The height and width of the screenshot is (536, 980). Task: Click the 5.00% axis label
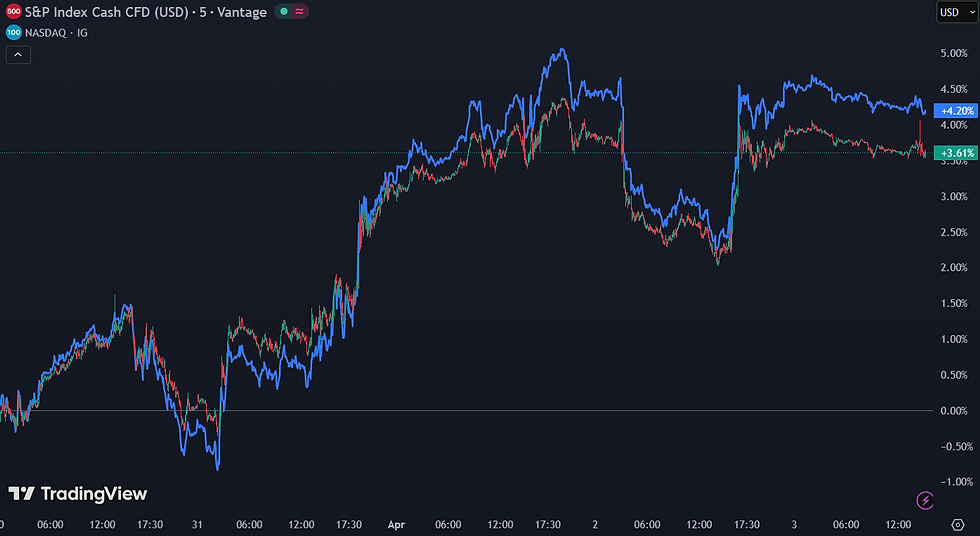pyautogui.click(x=954, y=54)
